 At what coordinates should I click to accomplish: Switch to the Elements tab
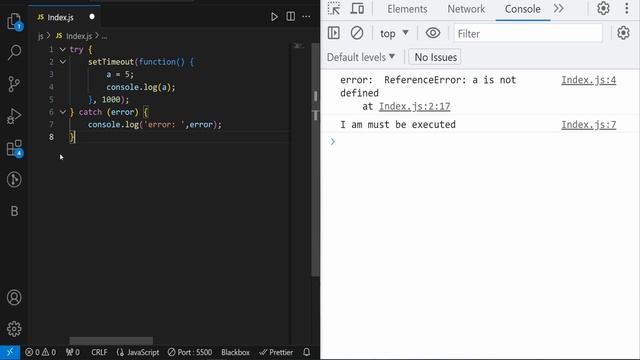(407, 9)
